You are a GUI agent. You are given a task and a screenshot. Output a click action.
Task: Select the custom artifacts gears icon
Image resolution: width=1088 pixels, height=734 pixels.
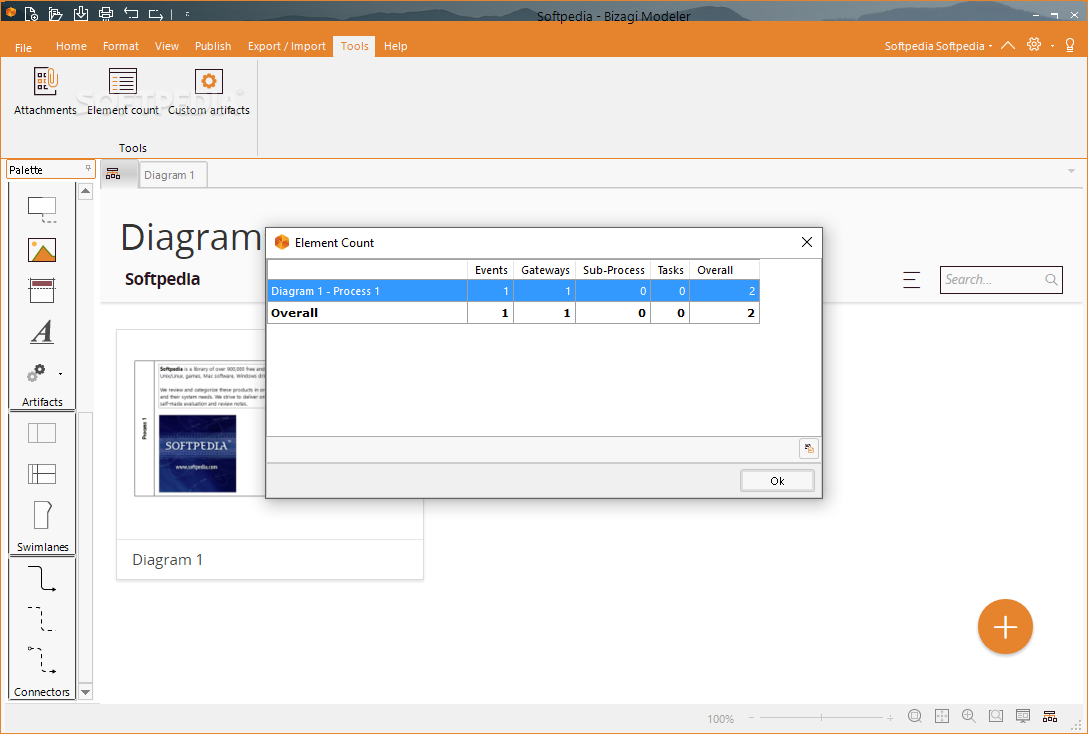point(36,373)
